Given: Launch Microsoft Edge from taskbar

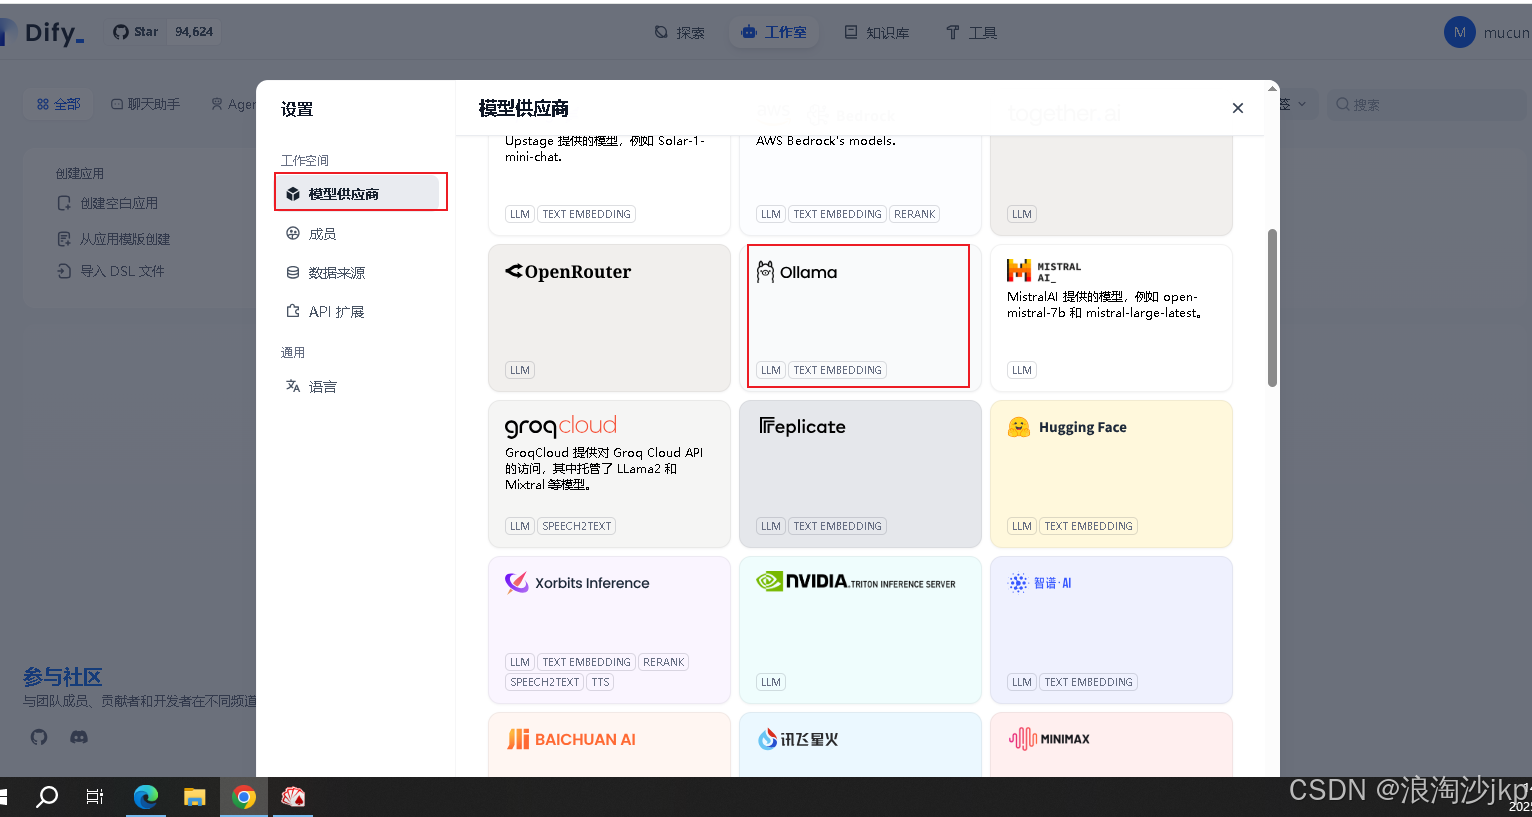Looking at the screenshot, I should 146,797.
